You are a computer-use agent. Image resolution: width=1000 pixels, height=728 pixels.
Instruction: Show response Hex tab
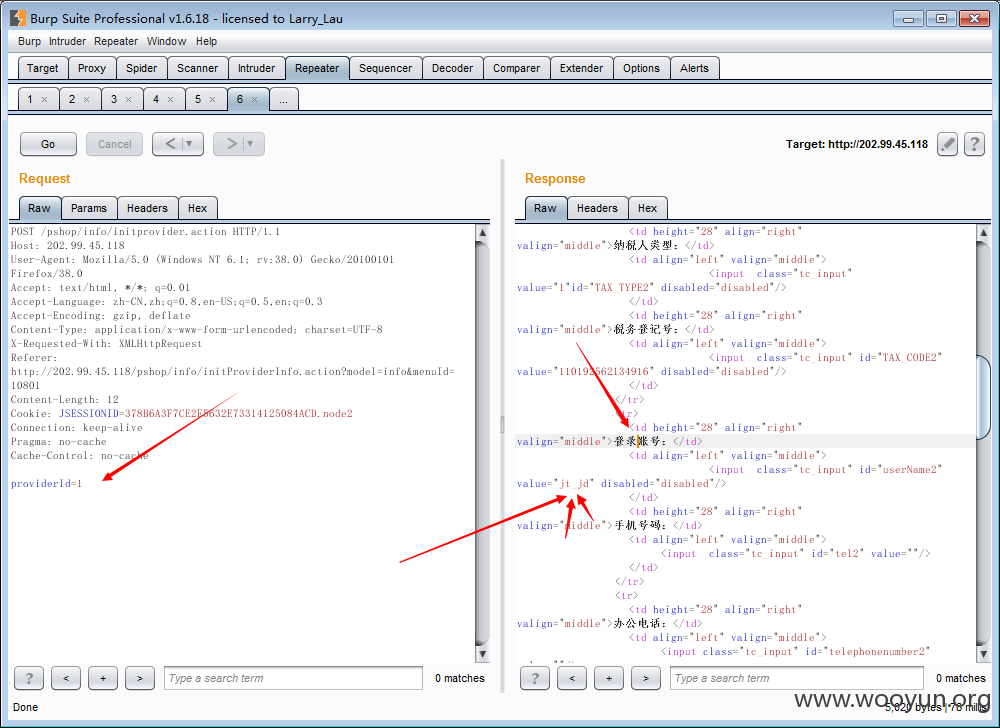647,208
